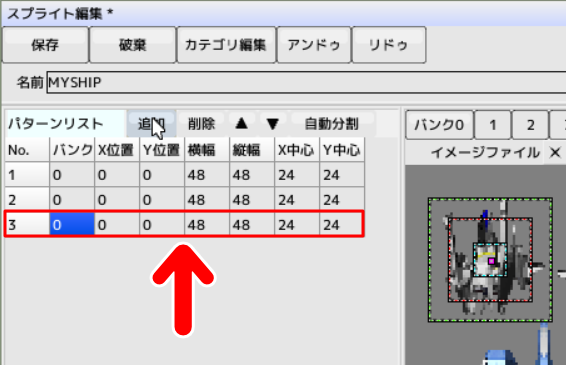Select the 縦幅 column header
The width and height of the screenshot is (566, 365).
(252, 150)
